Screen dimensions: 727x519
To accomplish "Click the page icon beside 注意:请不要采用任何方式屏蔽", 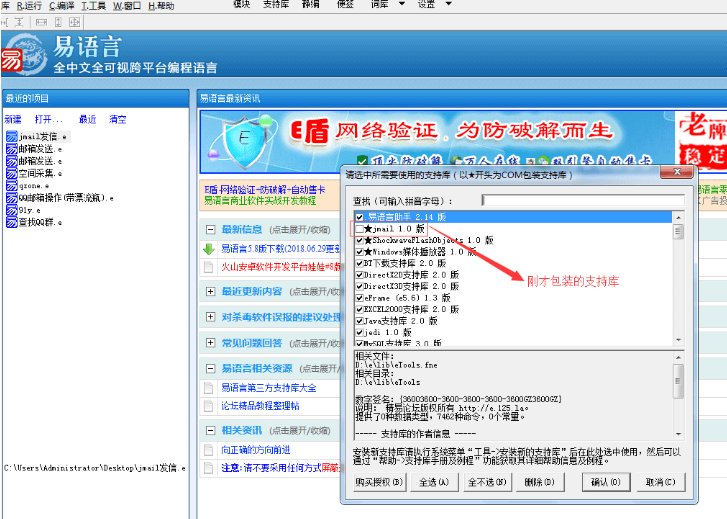I will tap(209, 468).
